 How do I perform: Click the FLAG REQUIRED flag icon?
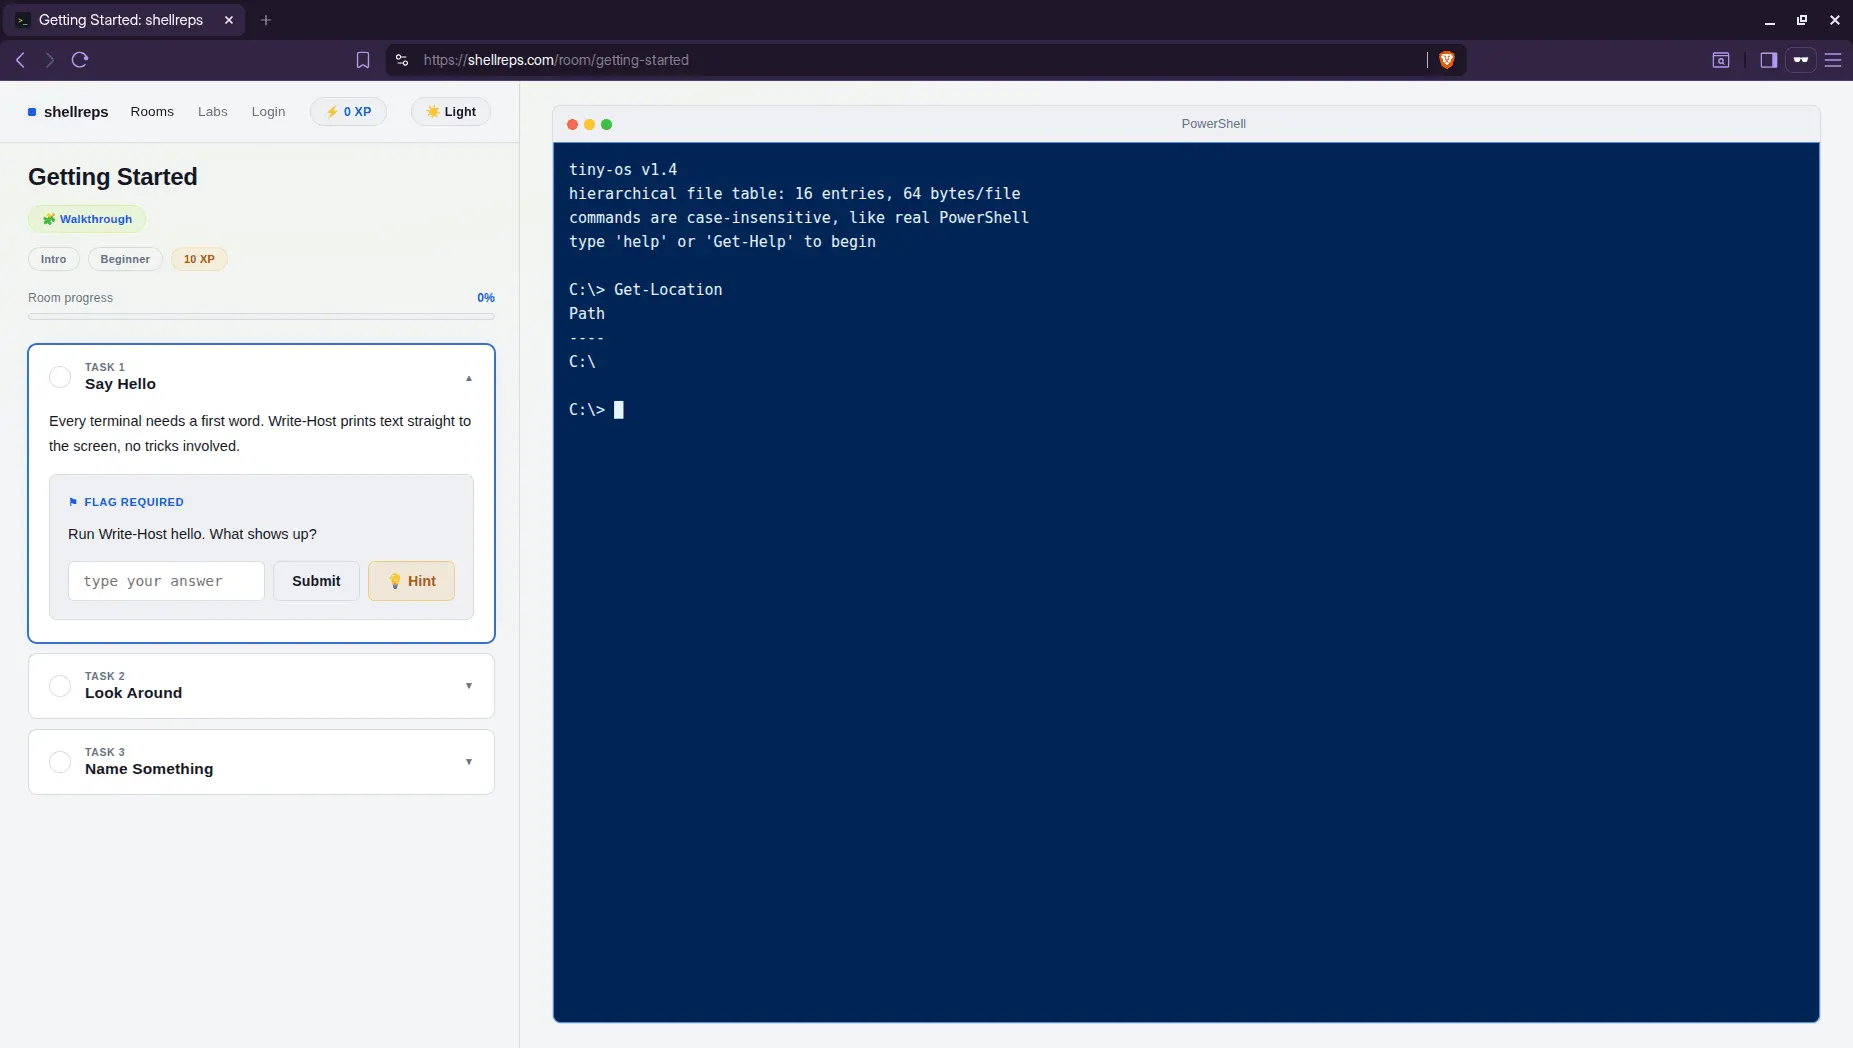pos(73,502)
